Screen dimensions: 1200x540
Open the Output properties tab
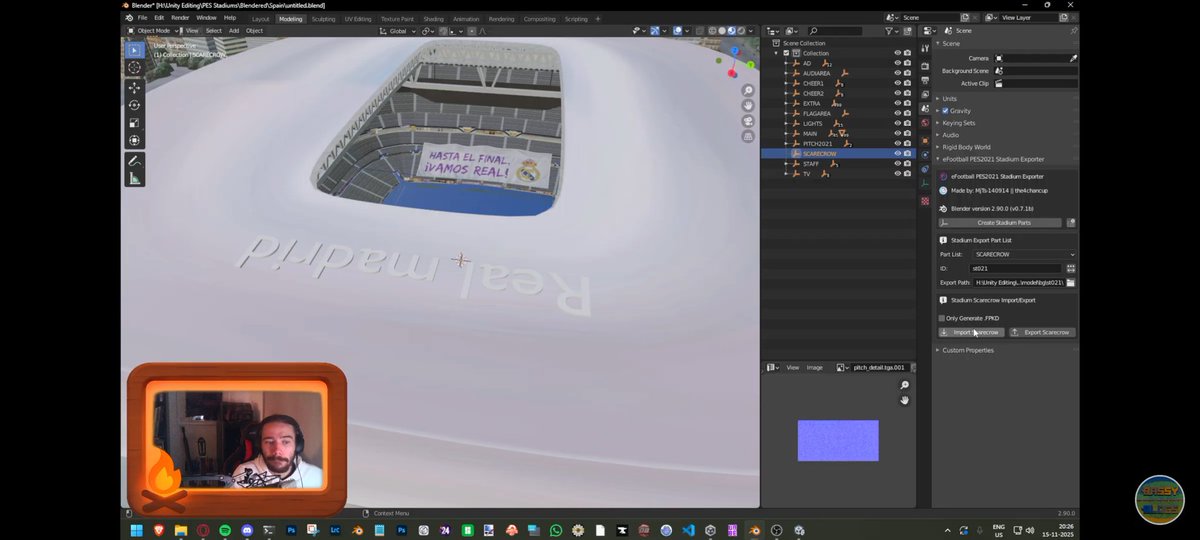click(x=925, y=79)
